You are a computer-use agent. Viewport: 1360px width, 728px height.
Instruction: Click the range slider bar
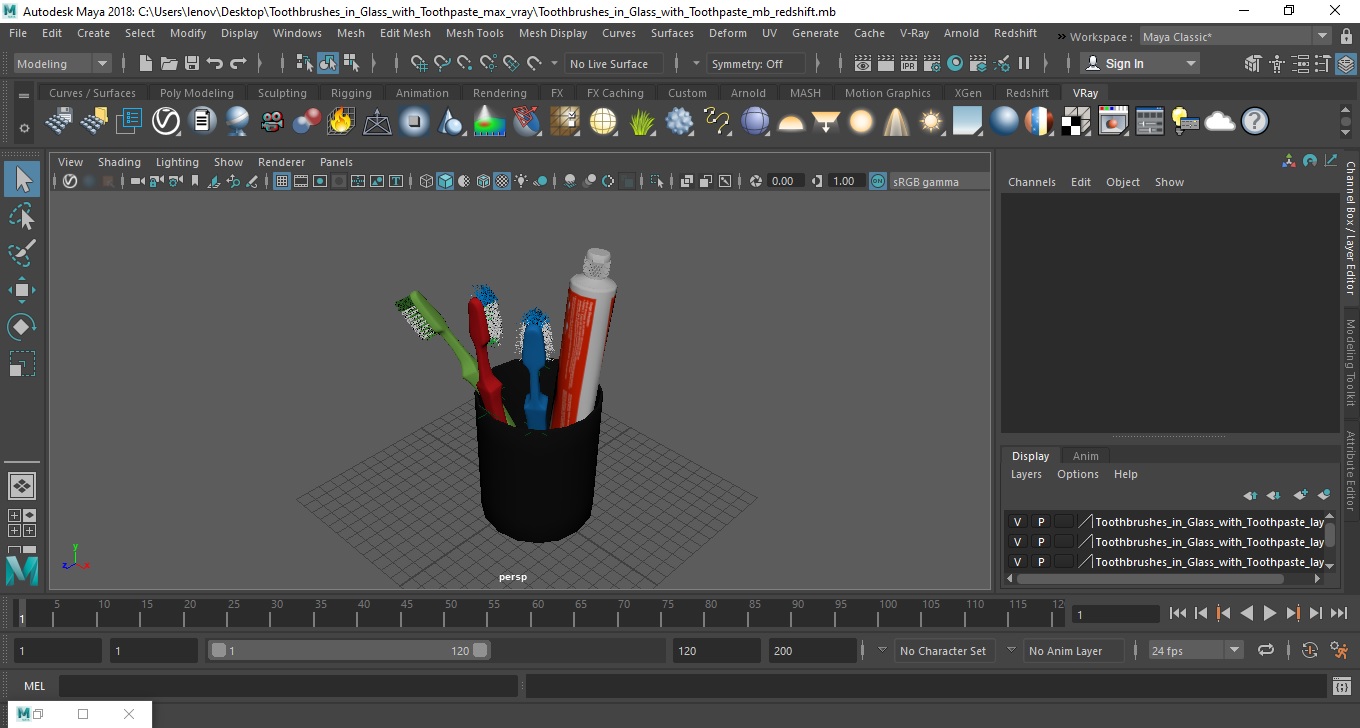(348, 650)
